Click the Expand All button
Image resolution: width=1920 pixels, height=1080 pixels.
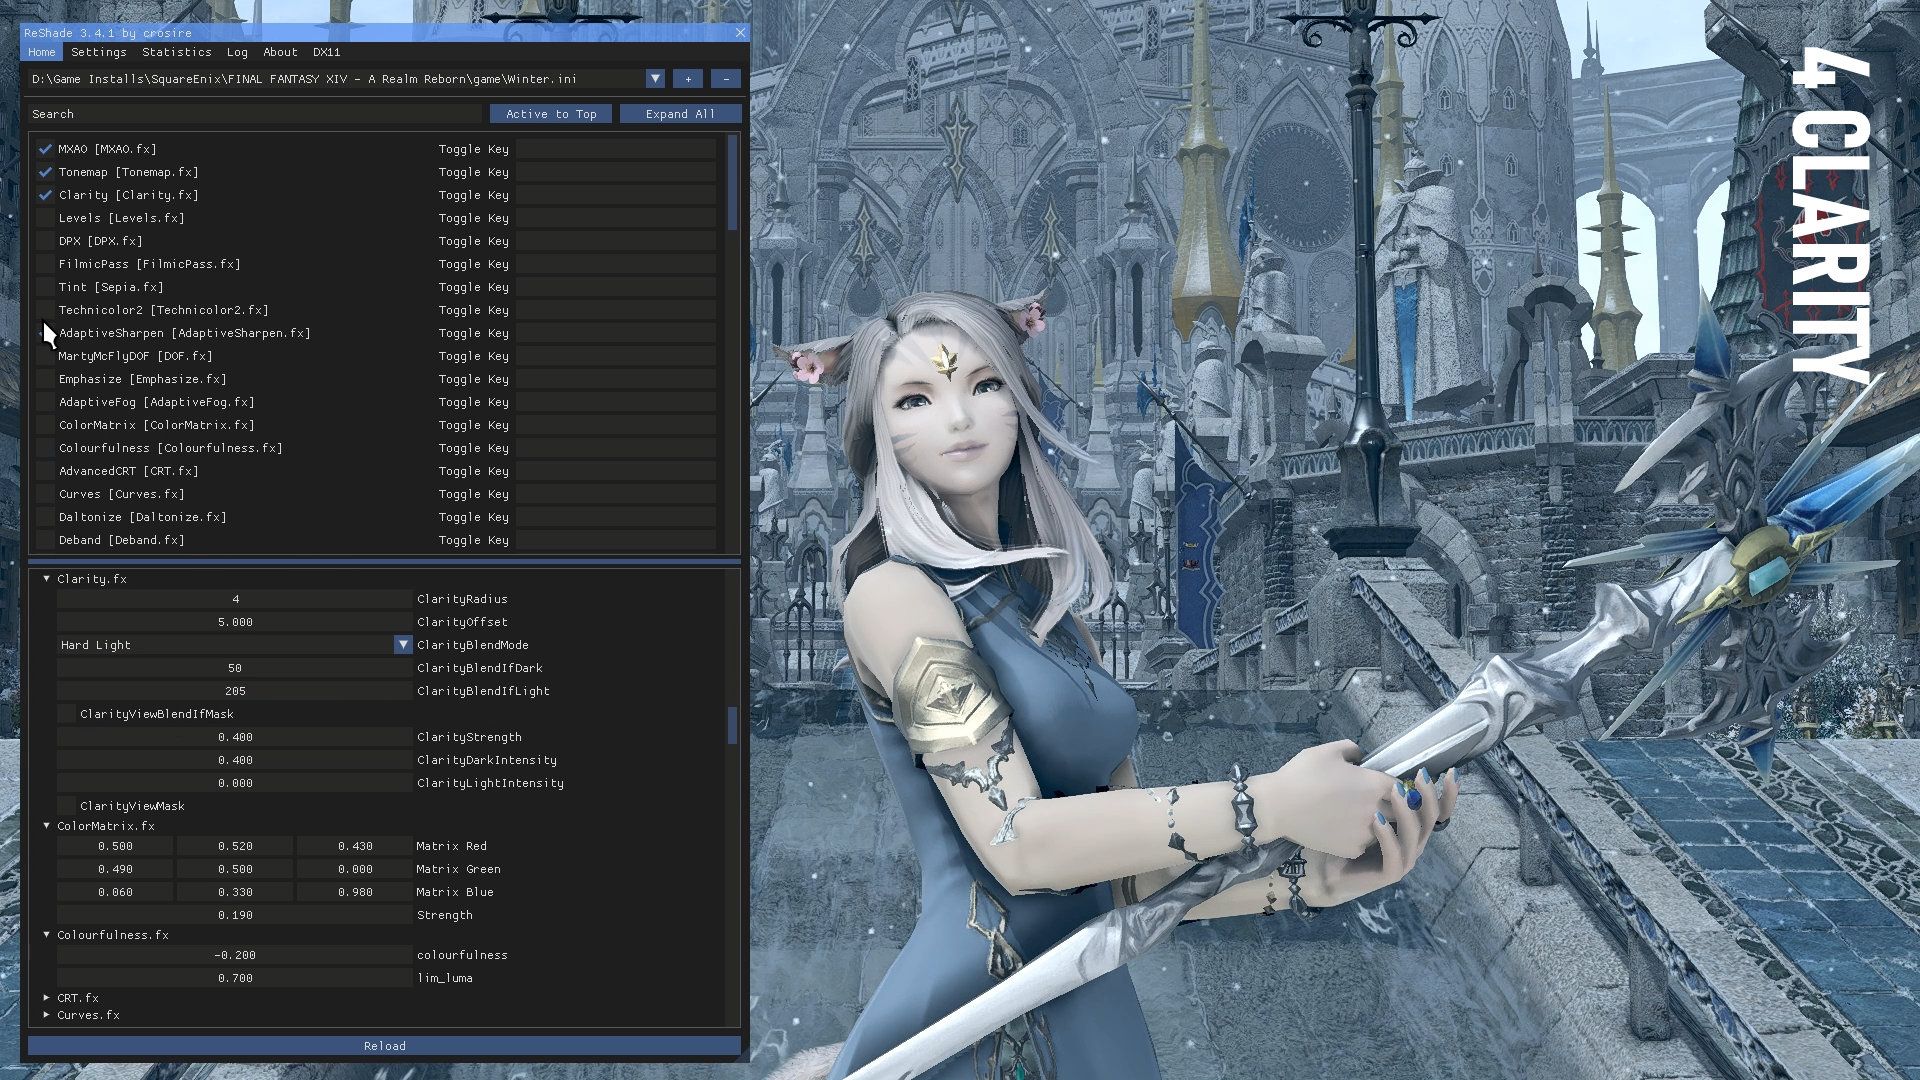click(680, 114)
